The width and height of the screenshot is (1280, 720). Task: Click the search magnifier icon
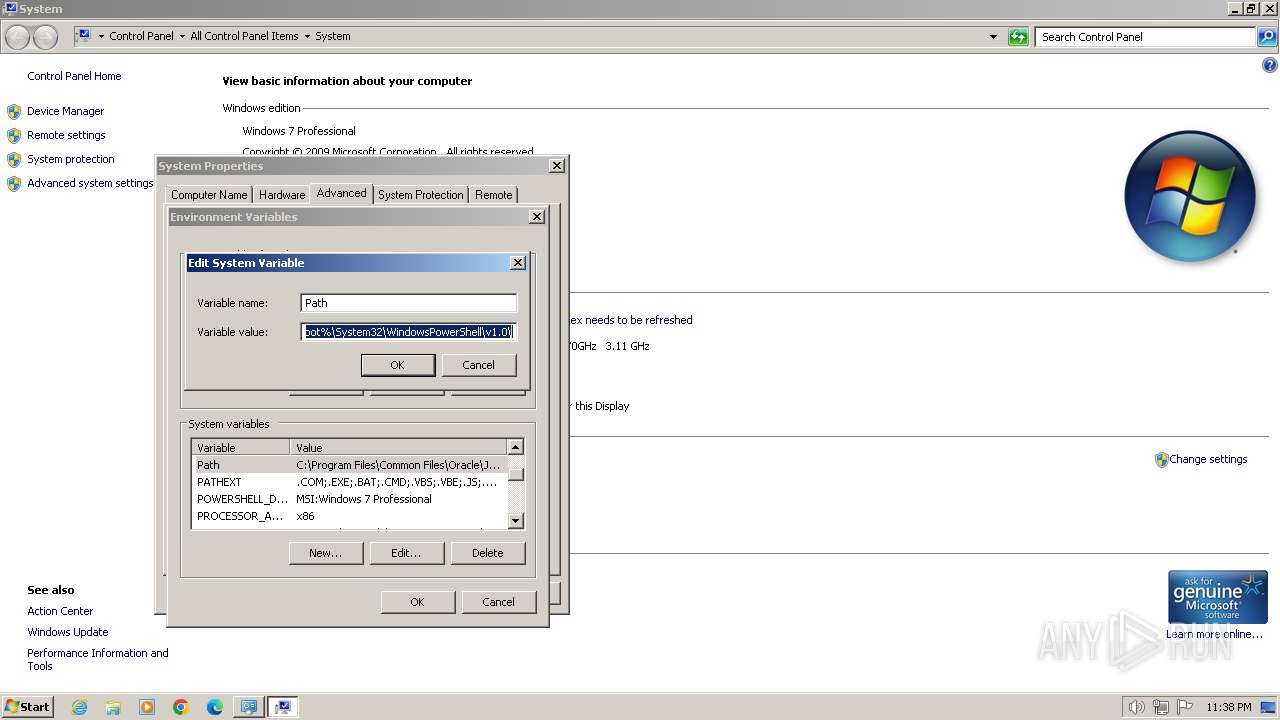click(1266, 37)
